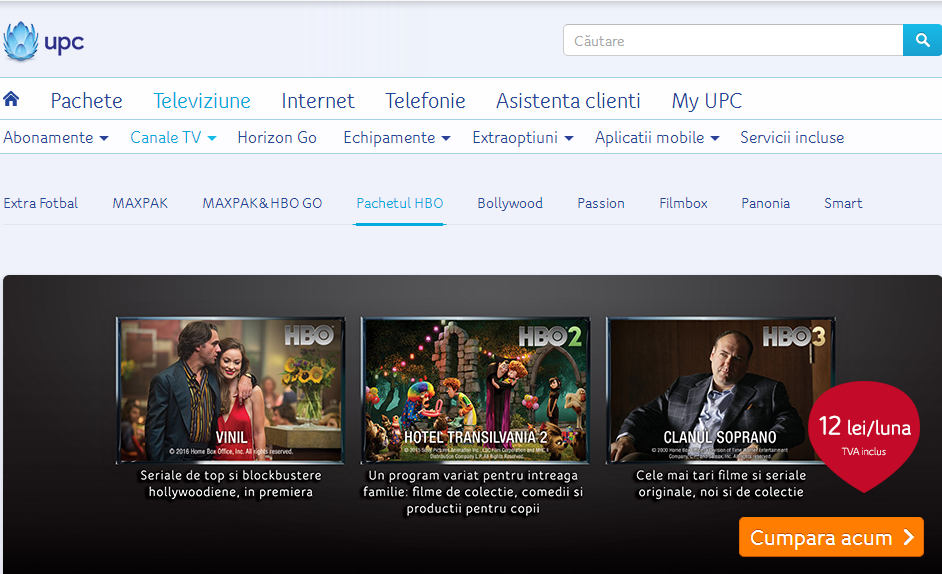Switch to the Extra Fotbal tab
The width and height of the screenshot is (942, 574).
41,203
